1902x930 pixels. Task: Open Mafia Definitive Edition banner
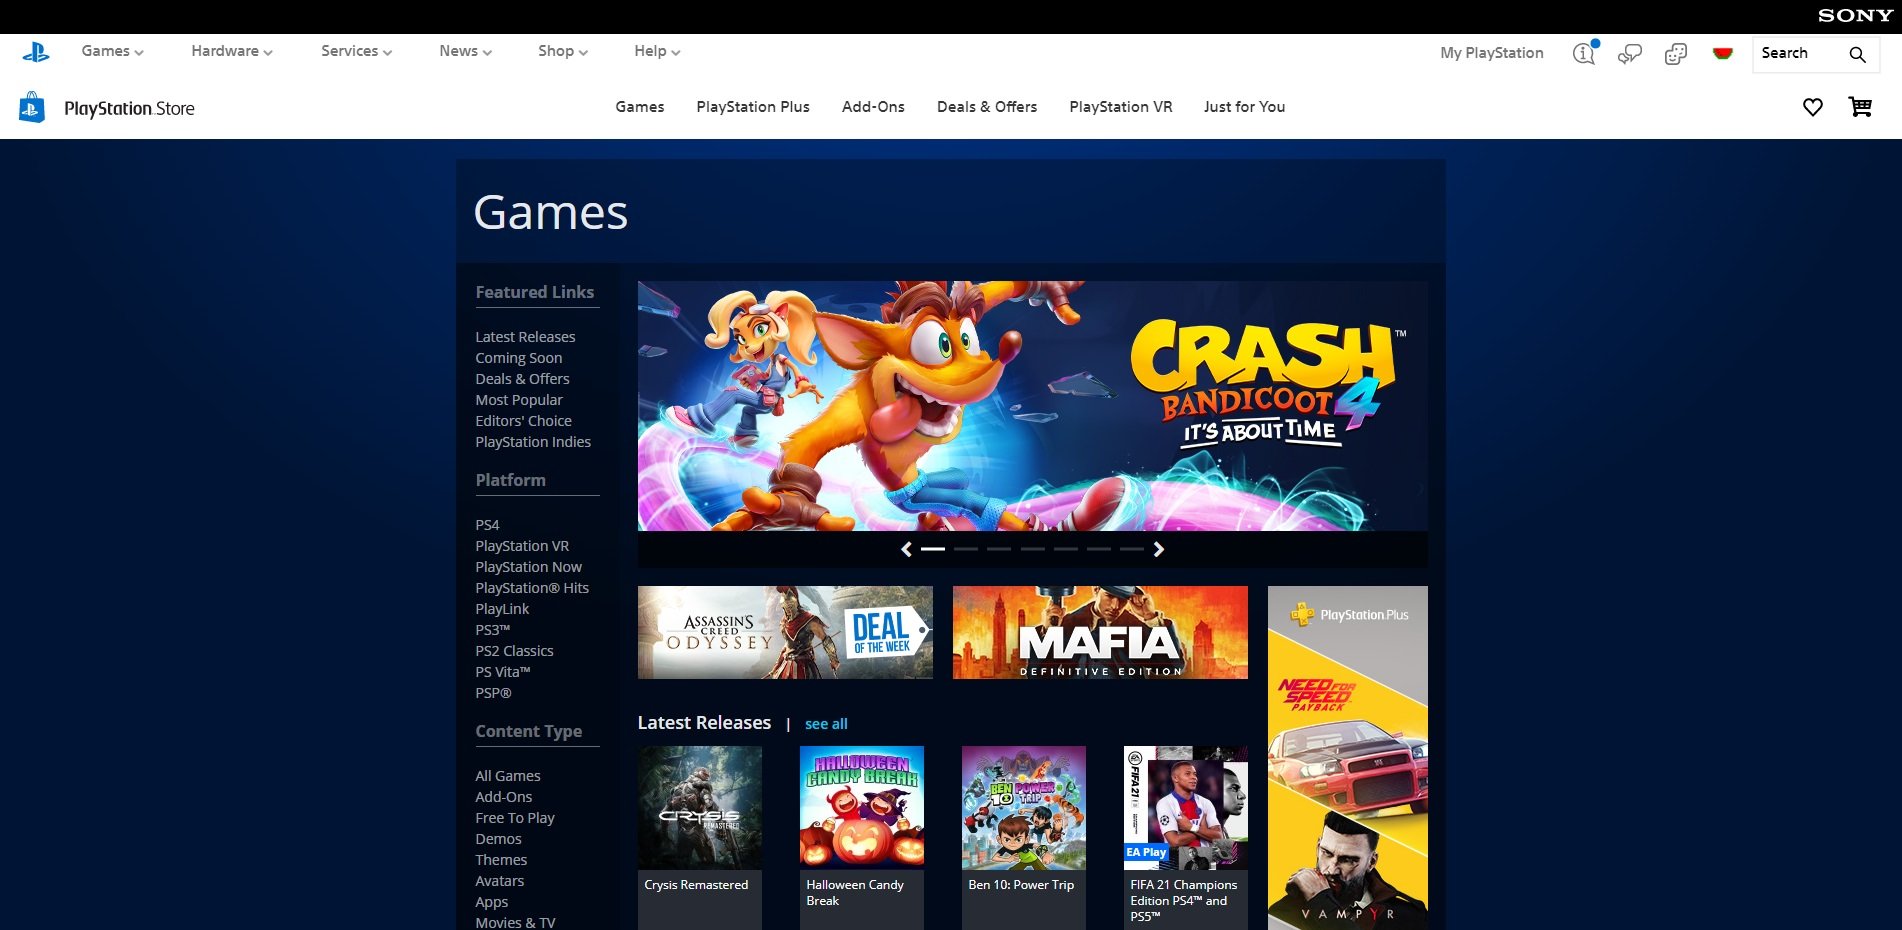(1100, 632)
